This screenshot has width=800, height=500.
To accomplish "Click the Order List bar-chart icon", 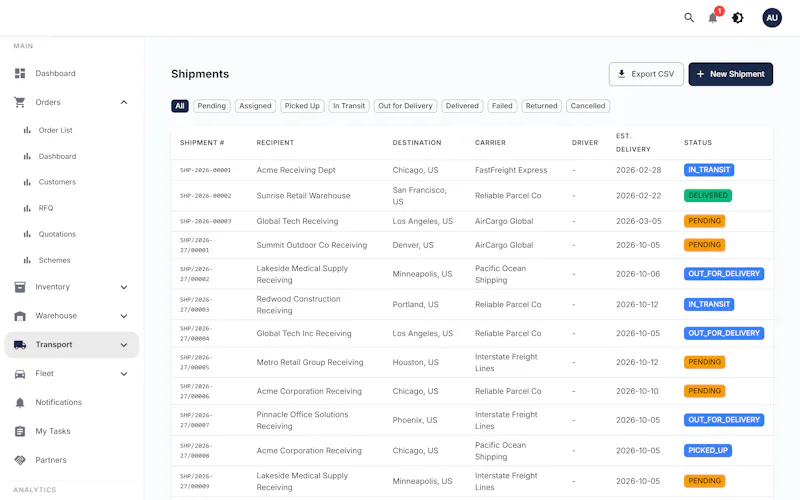I will (27, 130).
